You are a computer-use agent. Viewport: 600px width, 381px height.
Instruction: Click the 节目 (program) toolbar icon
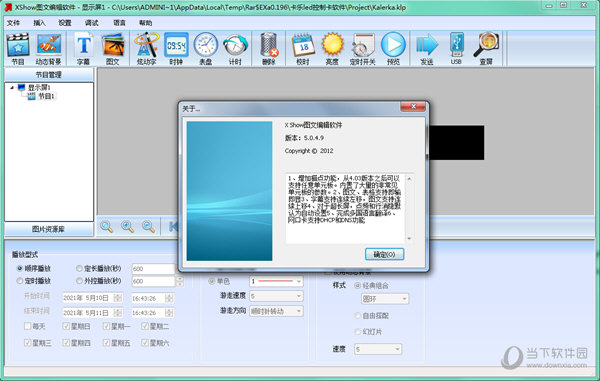(18, 49)
